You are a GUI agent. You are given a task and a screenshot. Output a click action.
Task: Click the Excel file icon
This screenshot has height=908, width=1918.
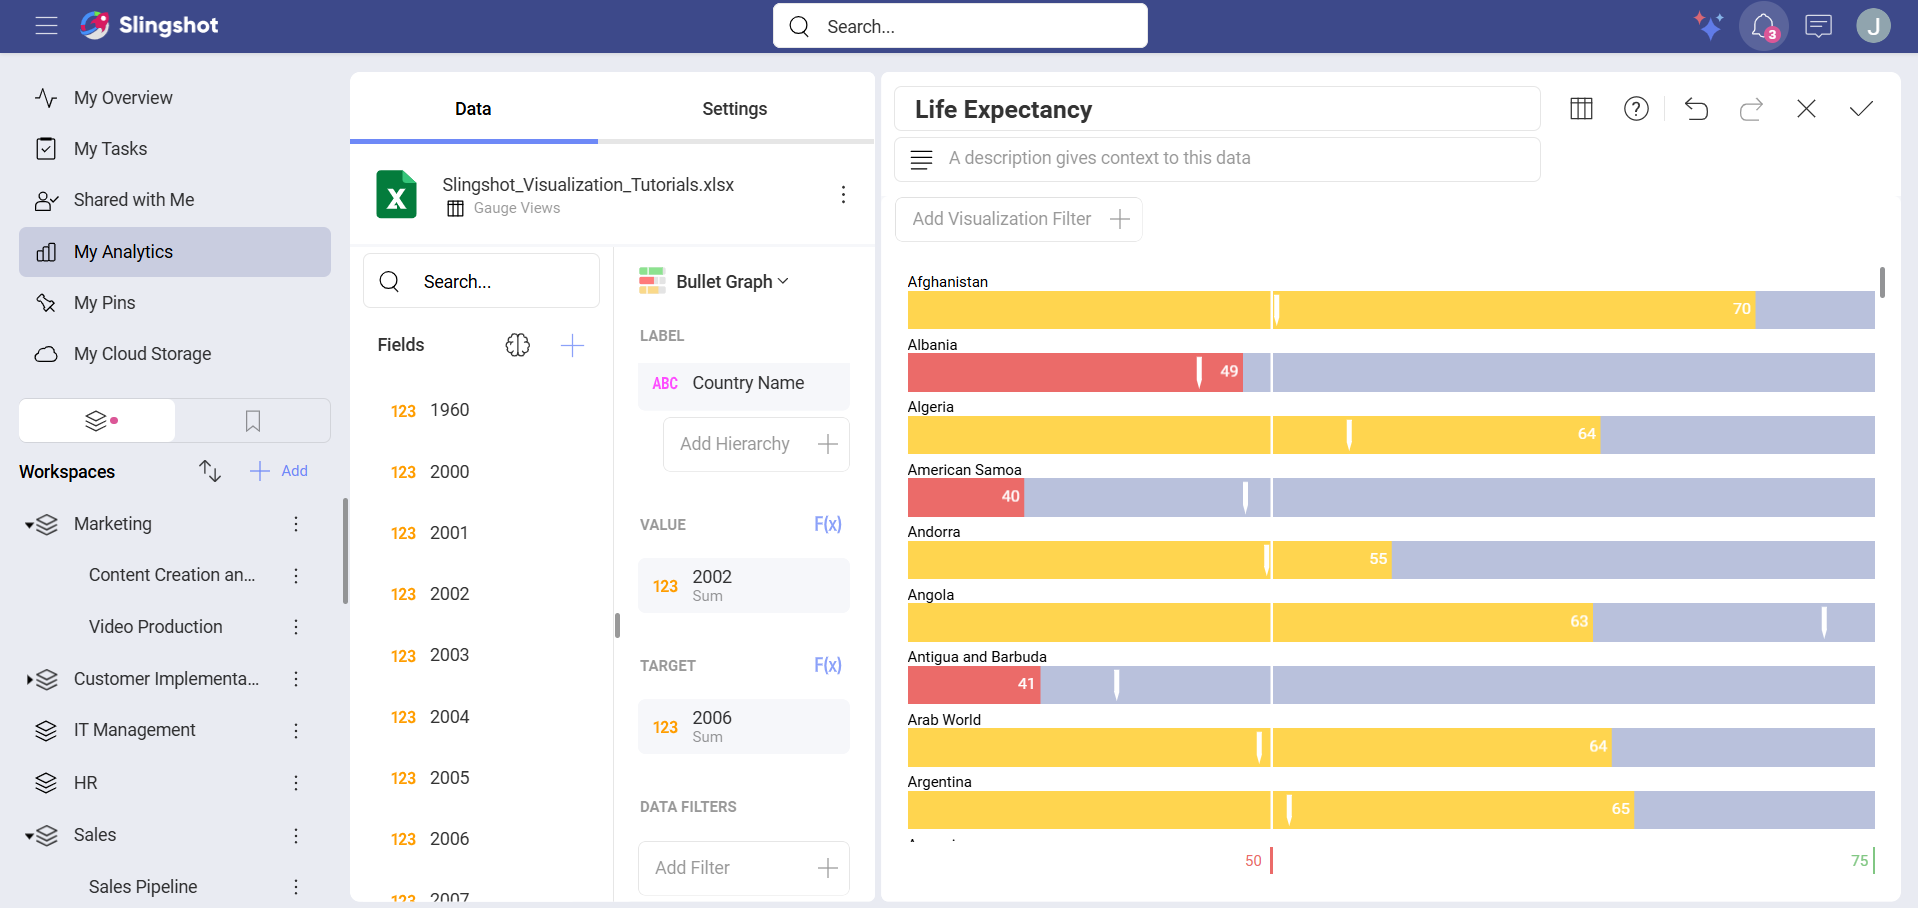pos(397,194)
